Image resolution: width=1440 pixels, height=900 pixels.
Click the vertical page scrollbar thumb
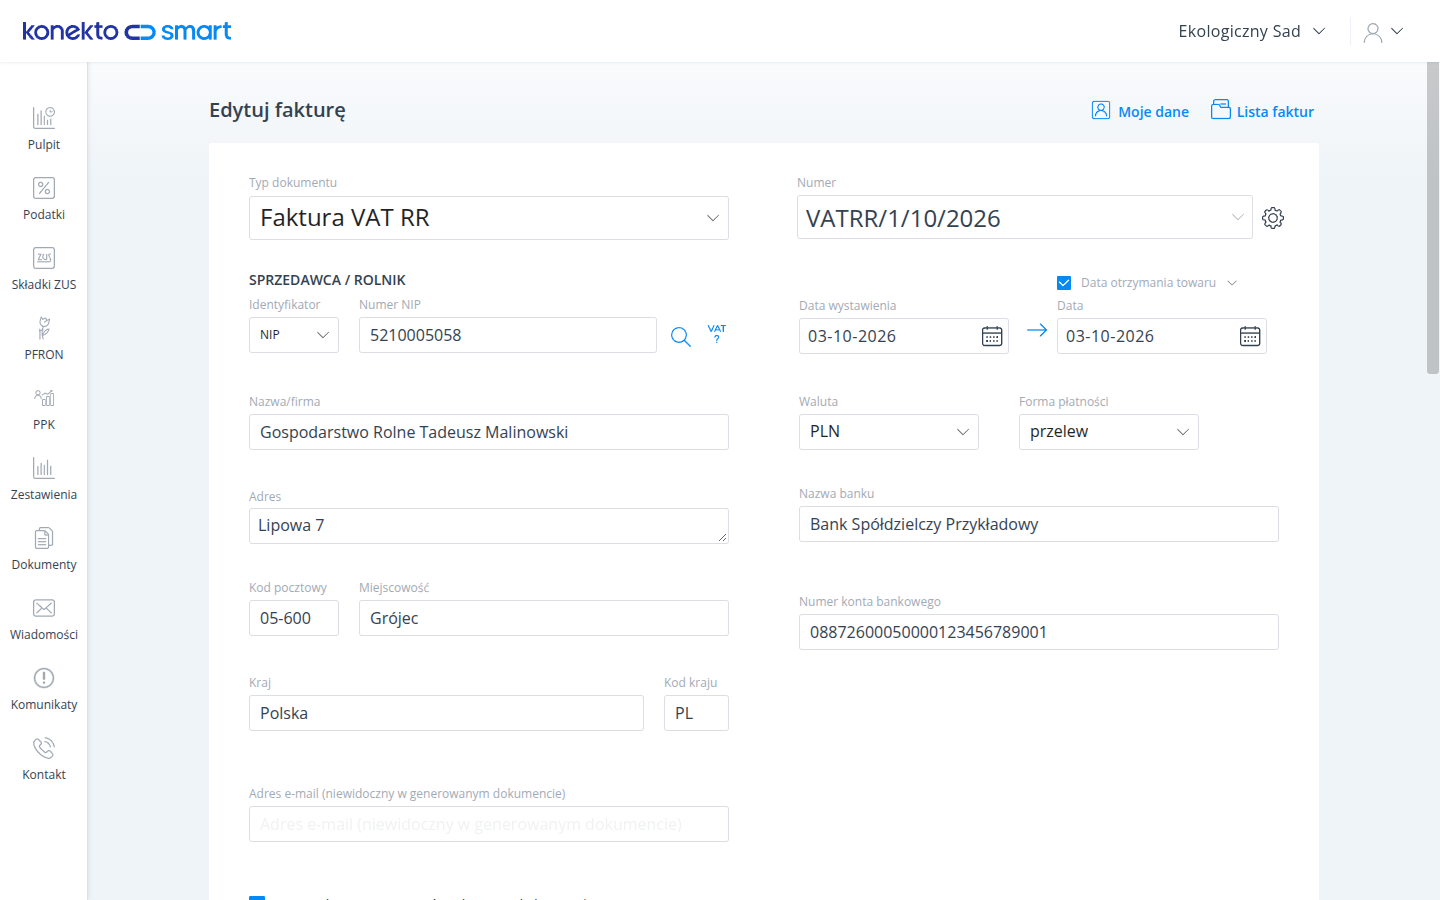(1433, 218)
